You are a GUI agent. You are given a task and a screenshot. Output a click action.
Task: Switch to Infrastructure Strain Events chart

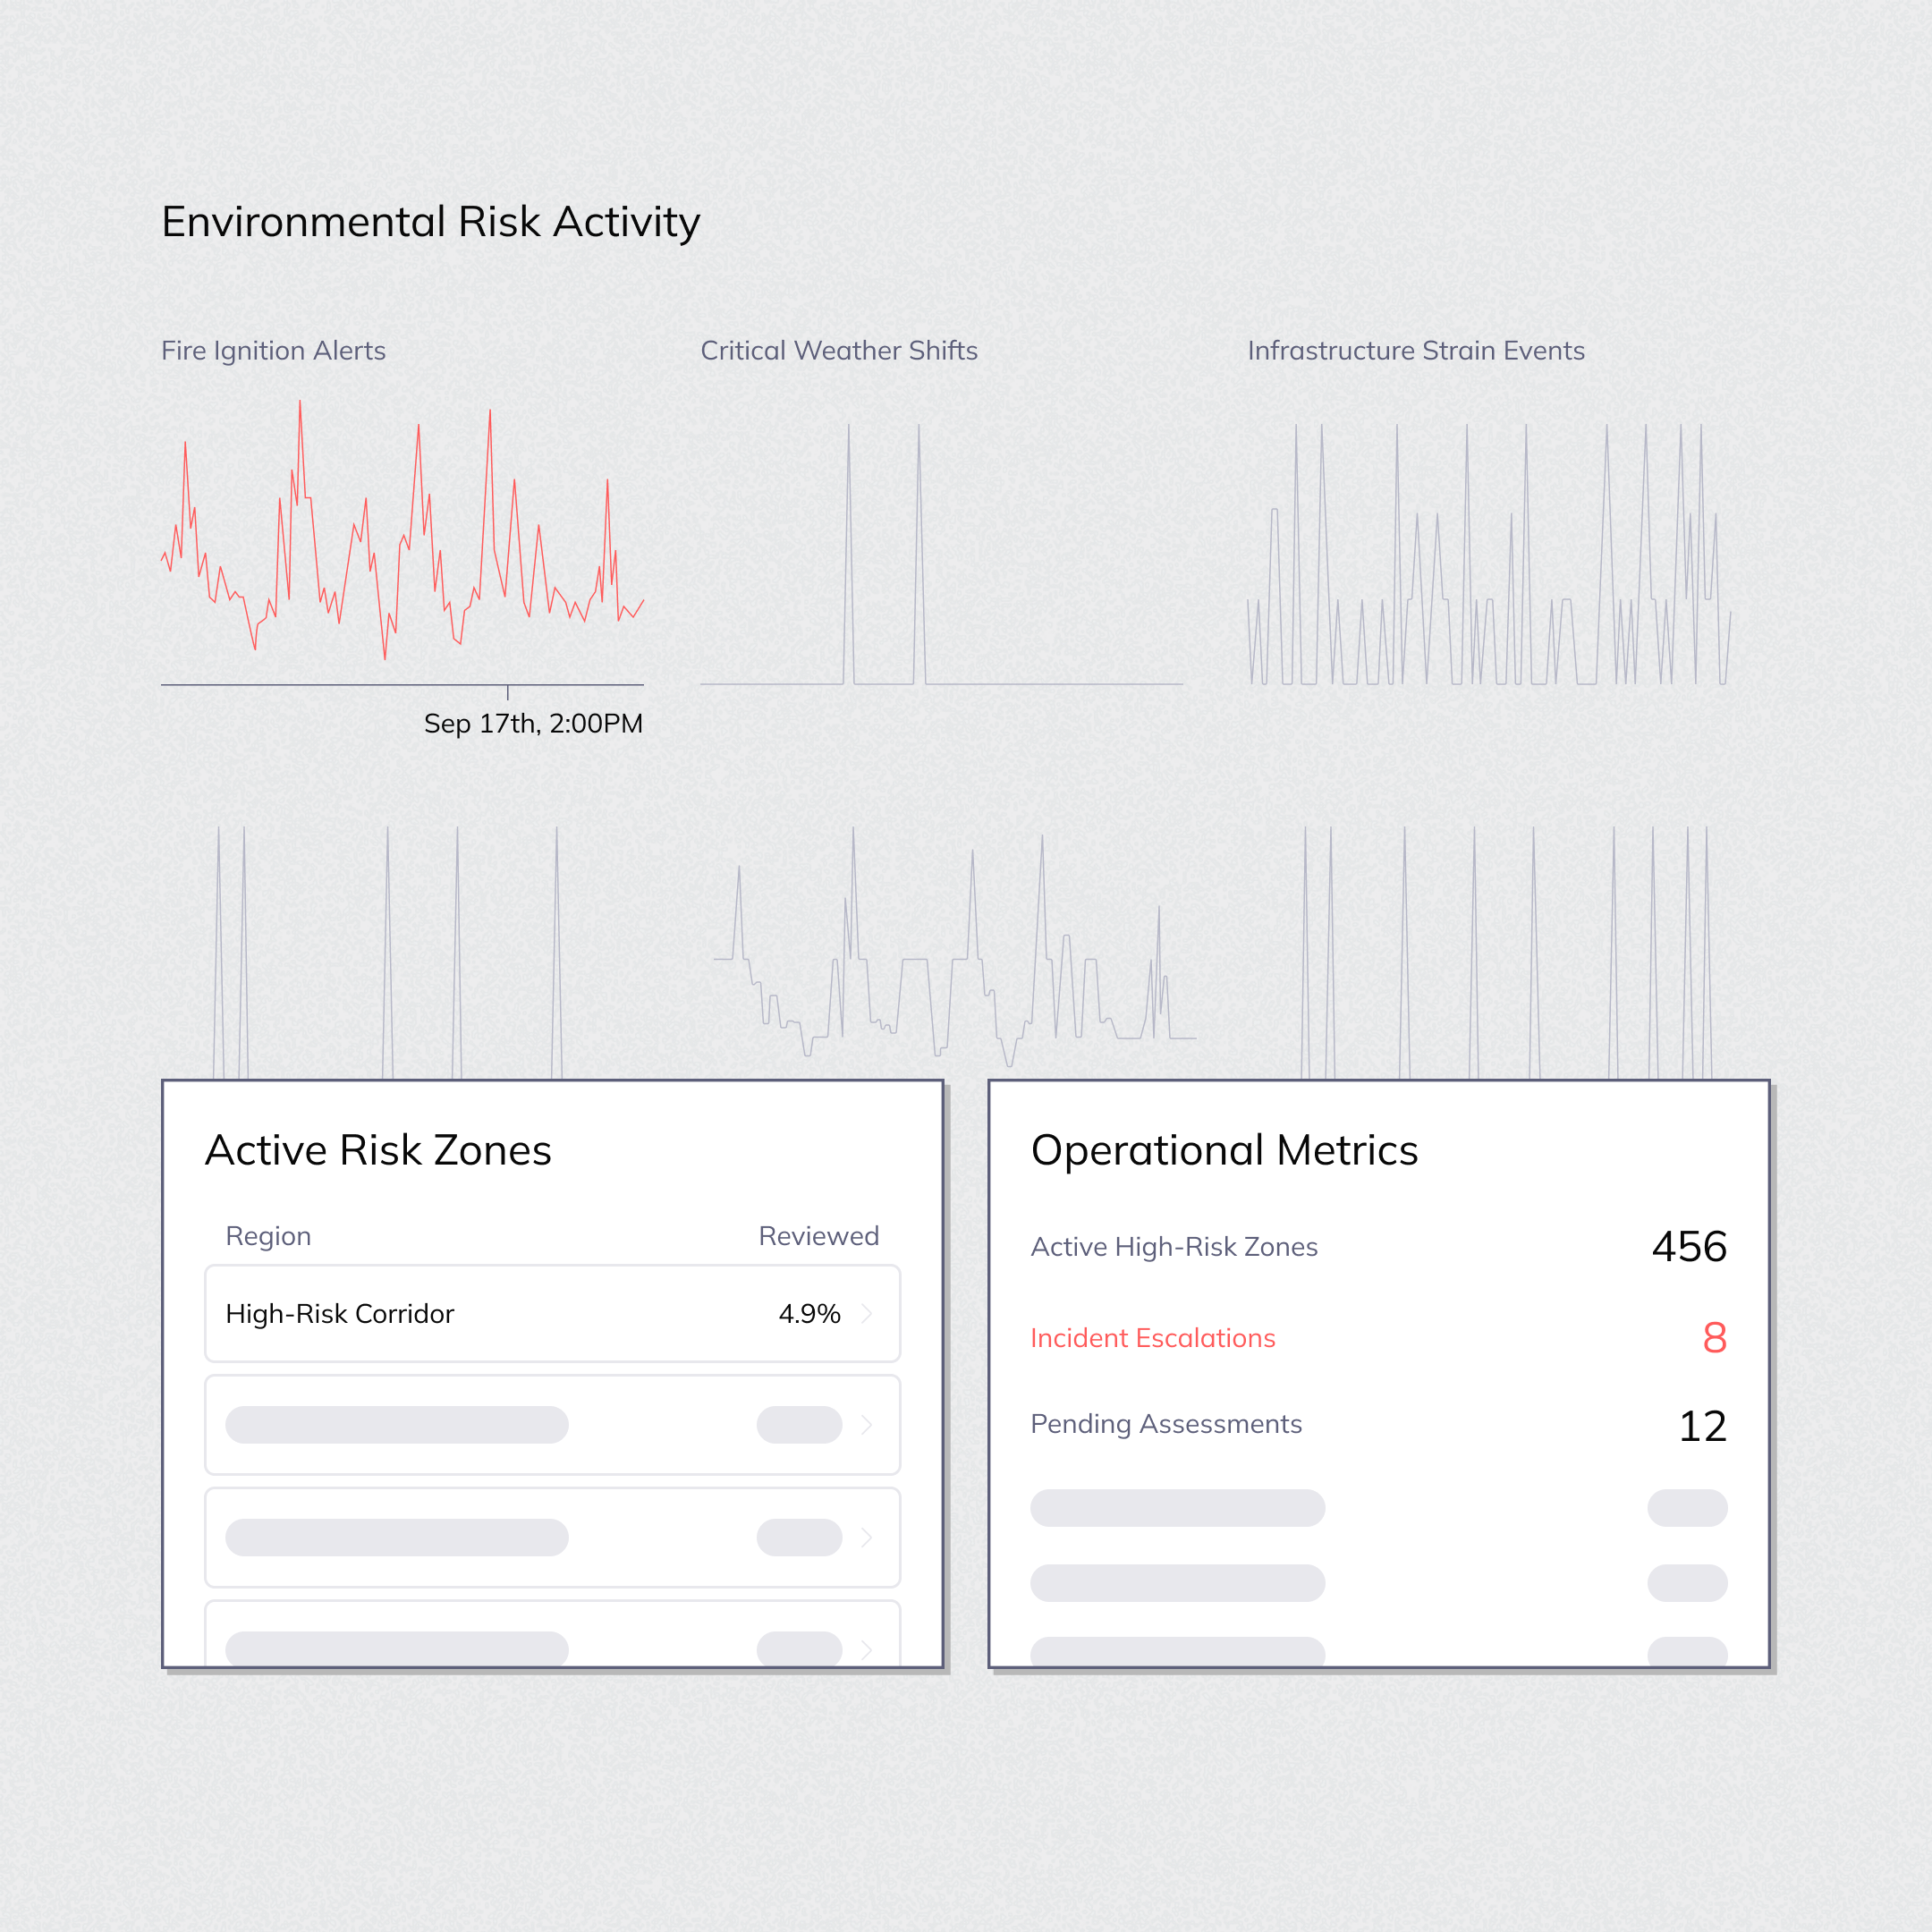[1416, 351]
